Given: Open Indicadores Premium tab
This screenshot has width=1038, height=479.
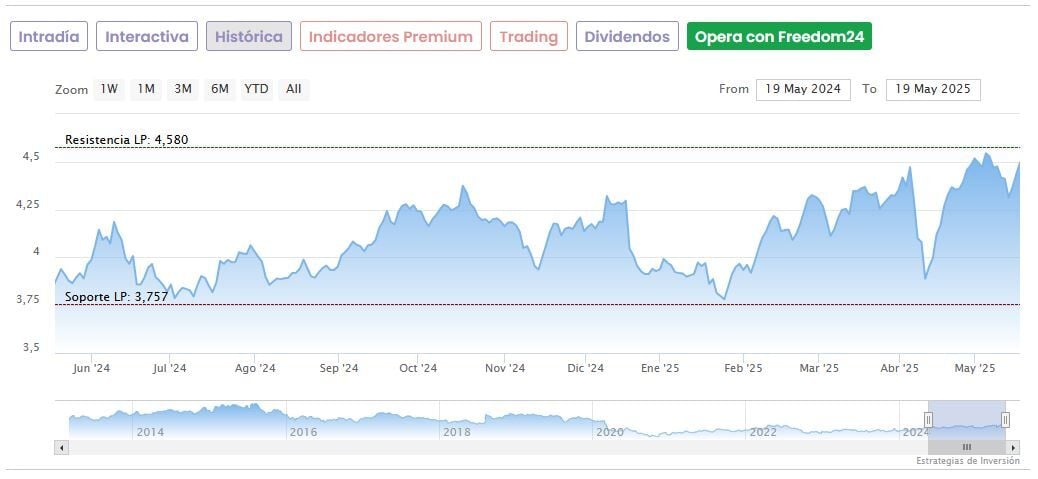Looking at the screenshot, I should pyautogui.click(x=390, y=37).
